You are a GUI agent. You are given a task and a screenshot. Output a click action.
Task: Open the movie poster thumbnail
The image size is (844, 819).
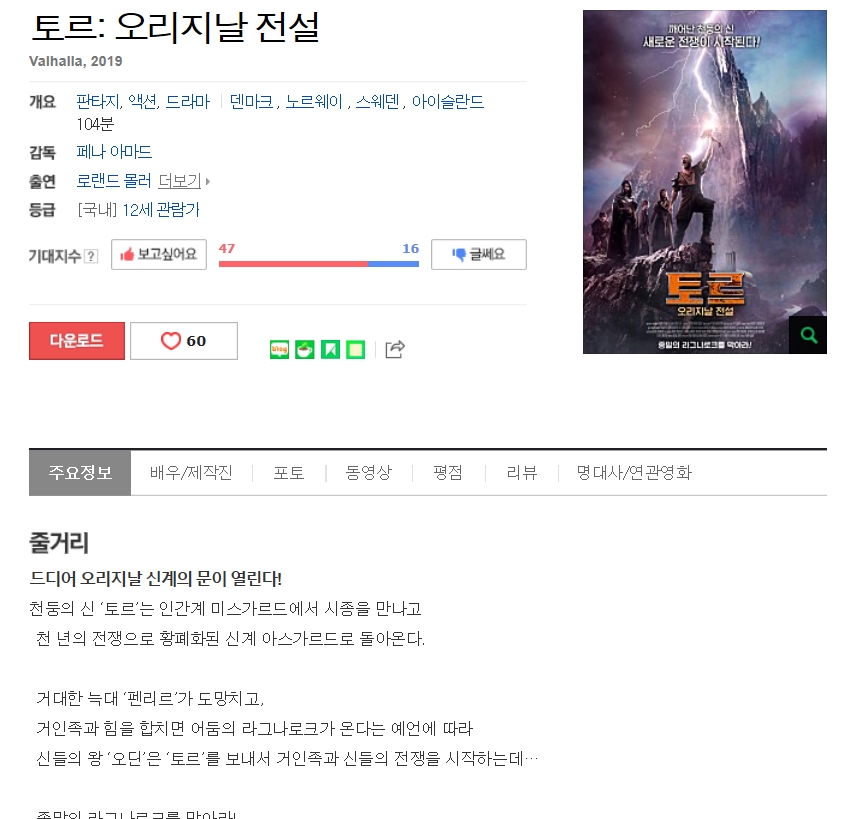pyautogui.click(x=705, y=182)
